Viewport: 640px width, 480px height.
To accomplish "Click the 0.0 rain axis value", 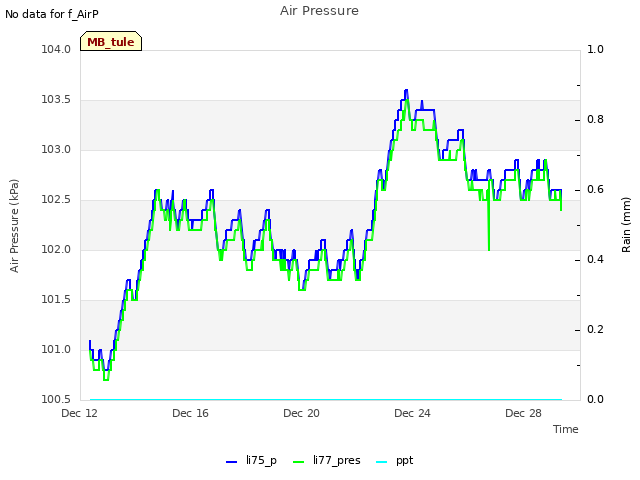I will [x=595, y=399].
